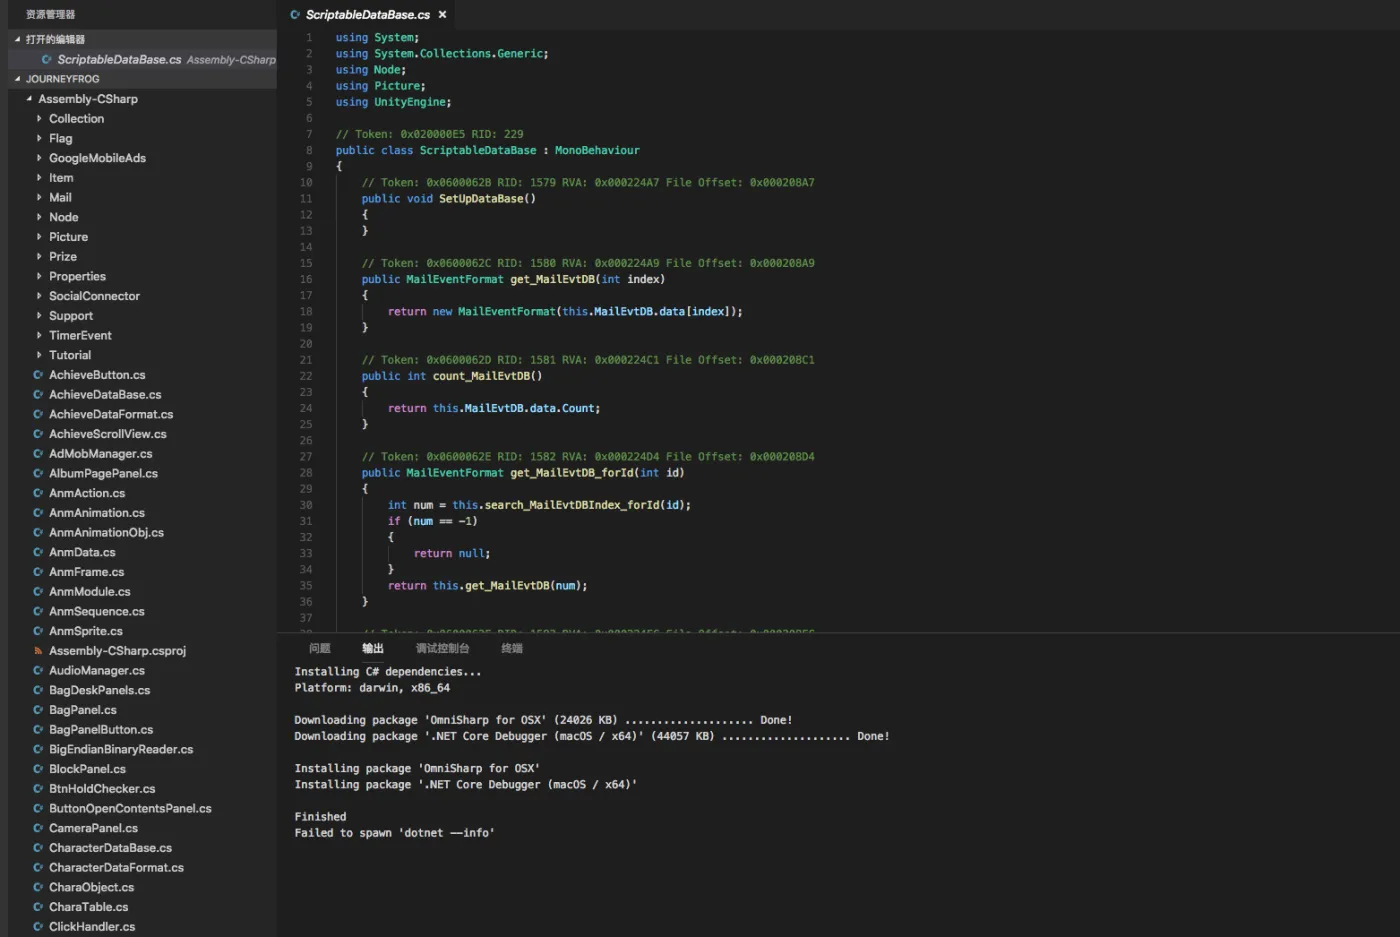The height and width of the screenshot is (937, 1400).
Task: Click the C# icon of AchieveScrollView.cs
Action: [x=38, y=434]
